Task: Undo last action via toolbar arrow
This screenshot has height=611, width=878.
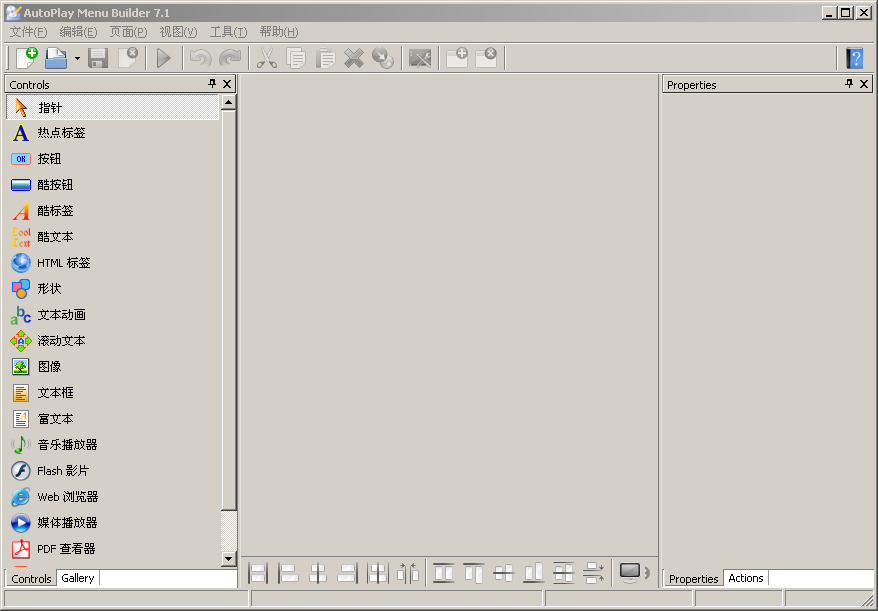Action: pos(200,58)
